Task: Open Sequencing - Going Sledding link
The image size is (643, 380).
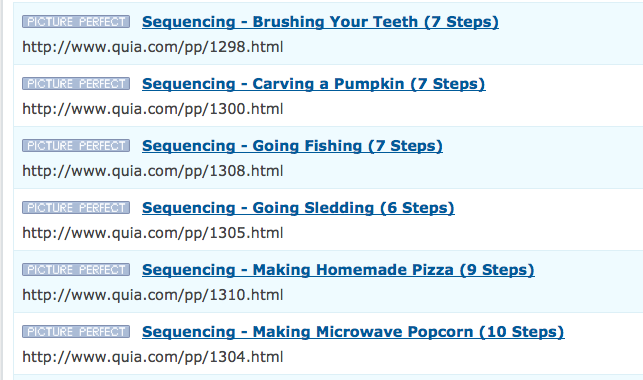Action: (x=298, y=208)
